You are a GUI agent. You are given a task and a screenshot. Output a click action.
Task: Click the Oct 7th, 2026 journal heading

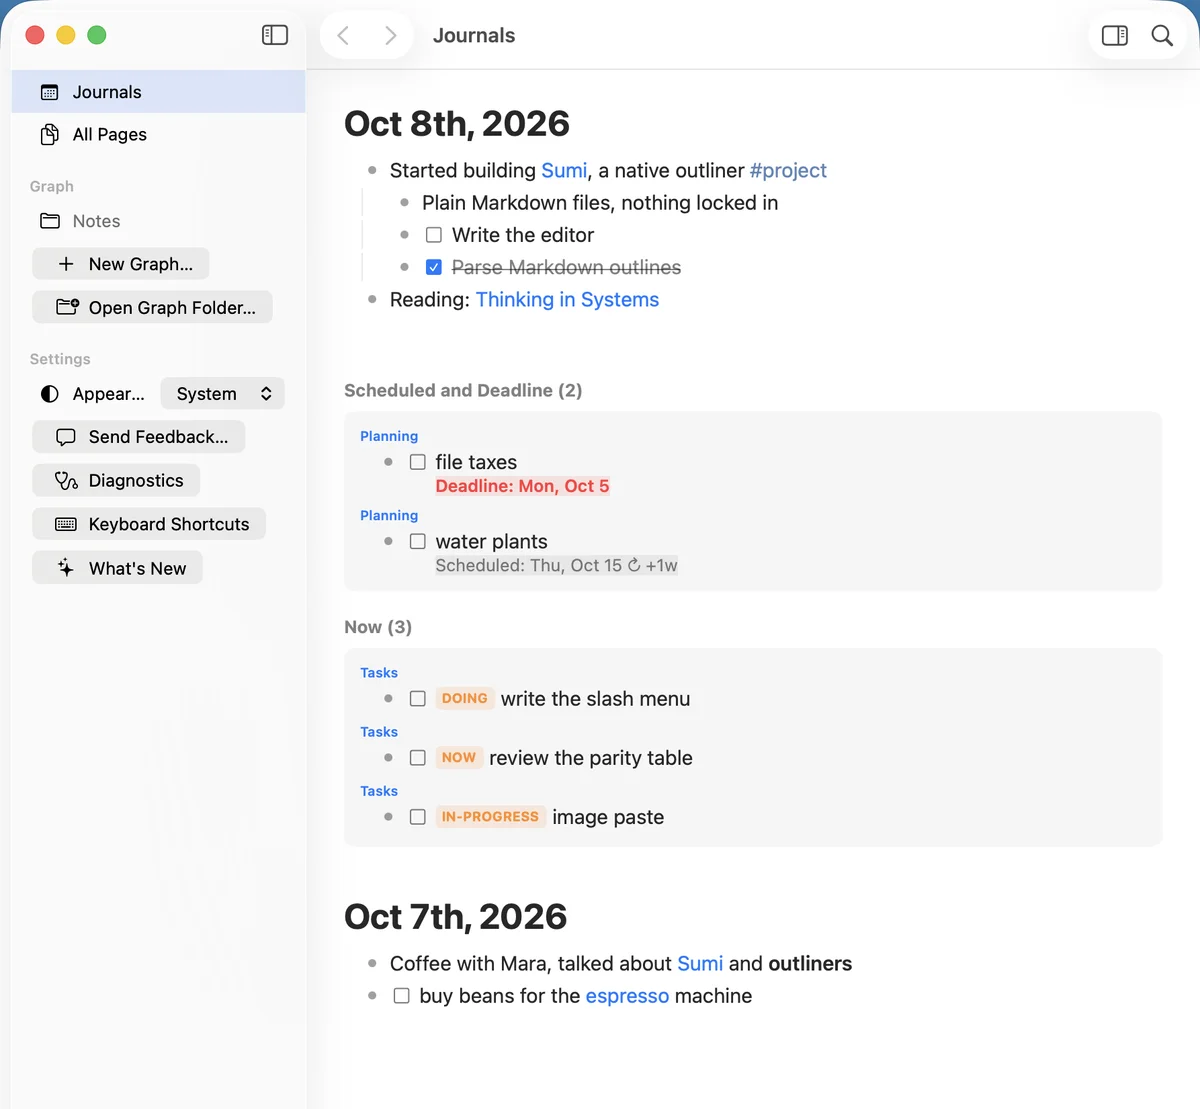point(456,917)
